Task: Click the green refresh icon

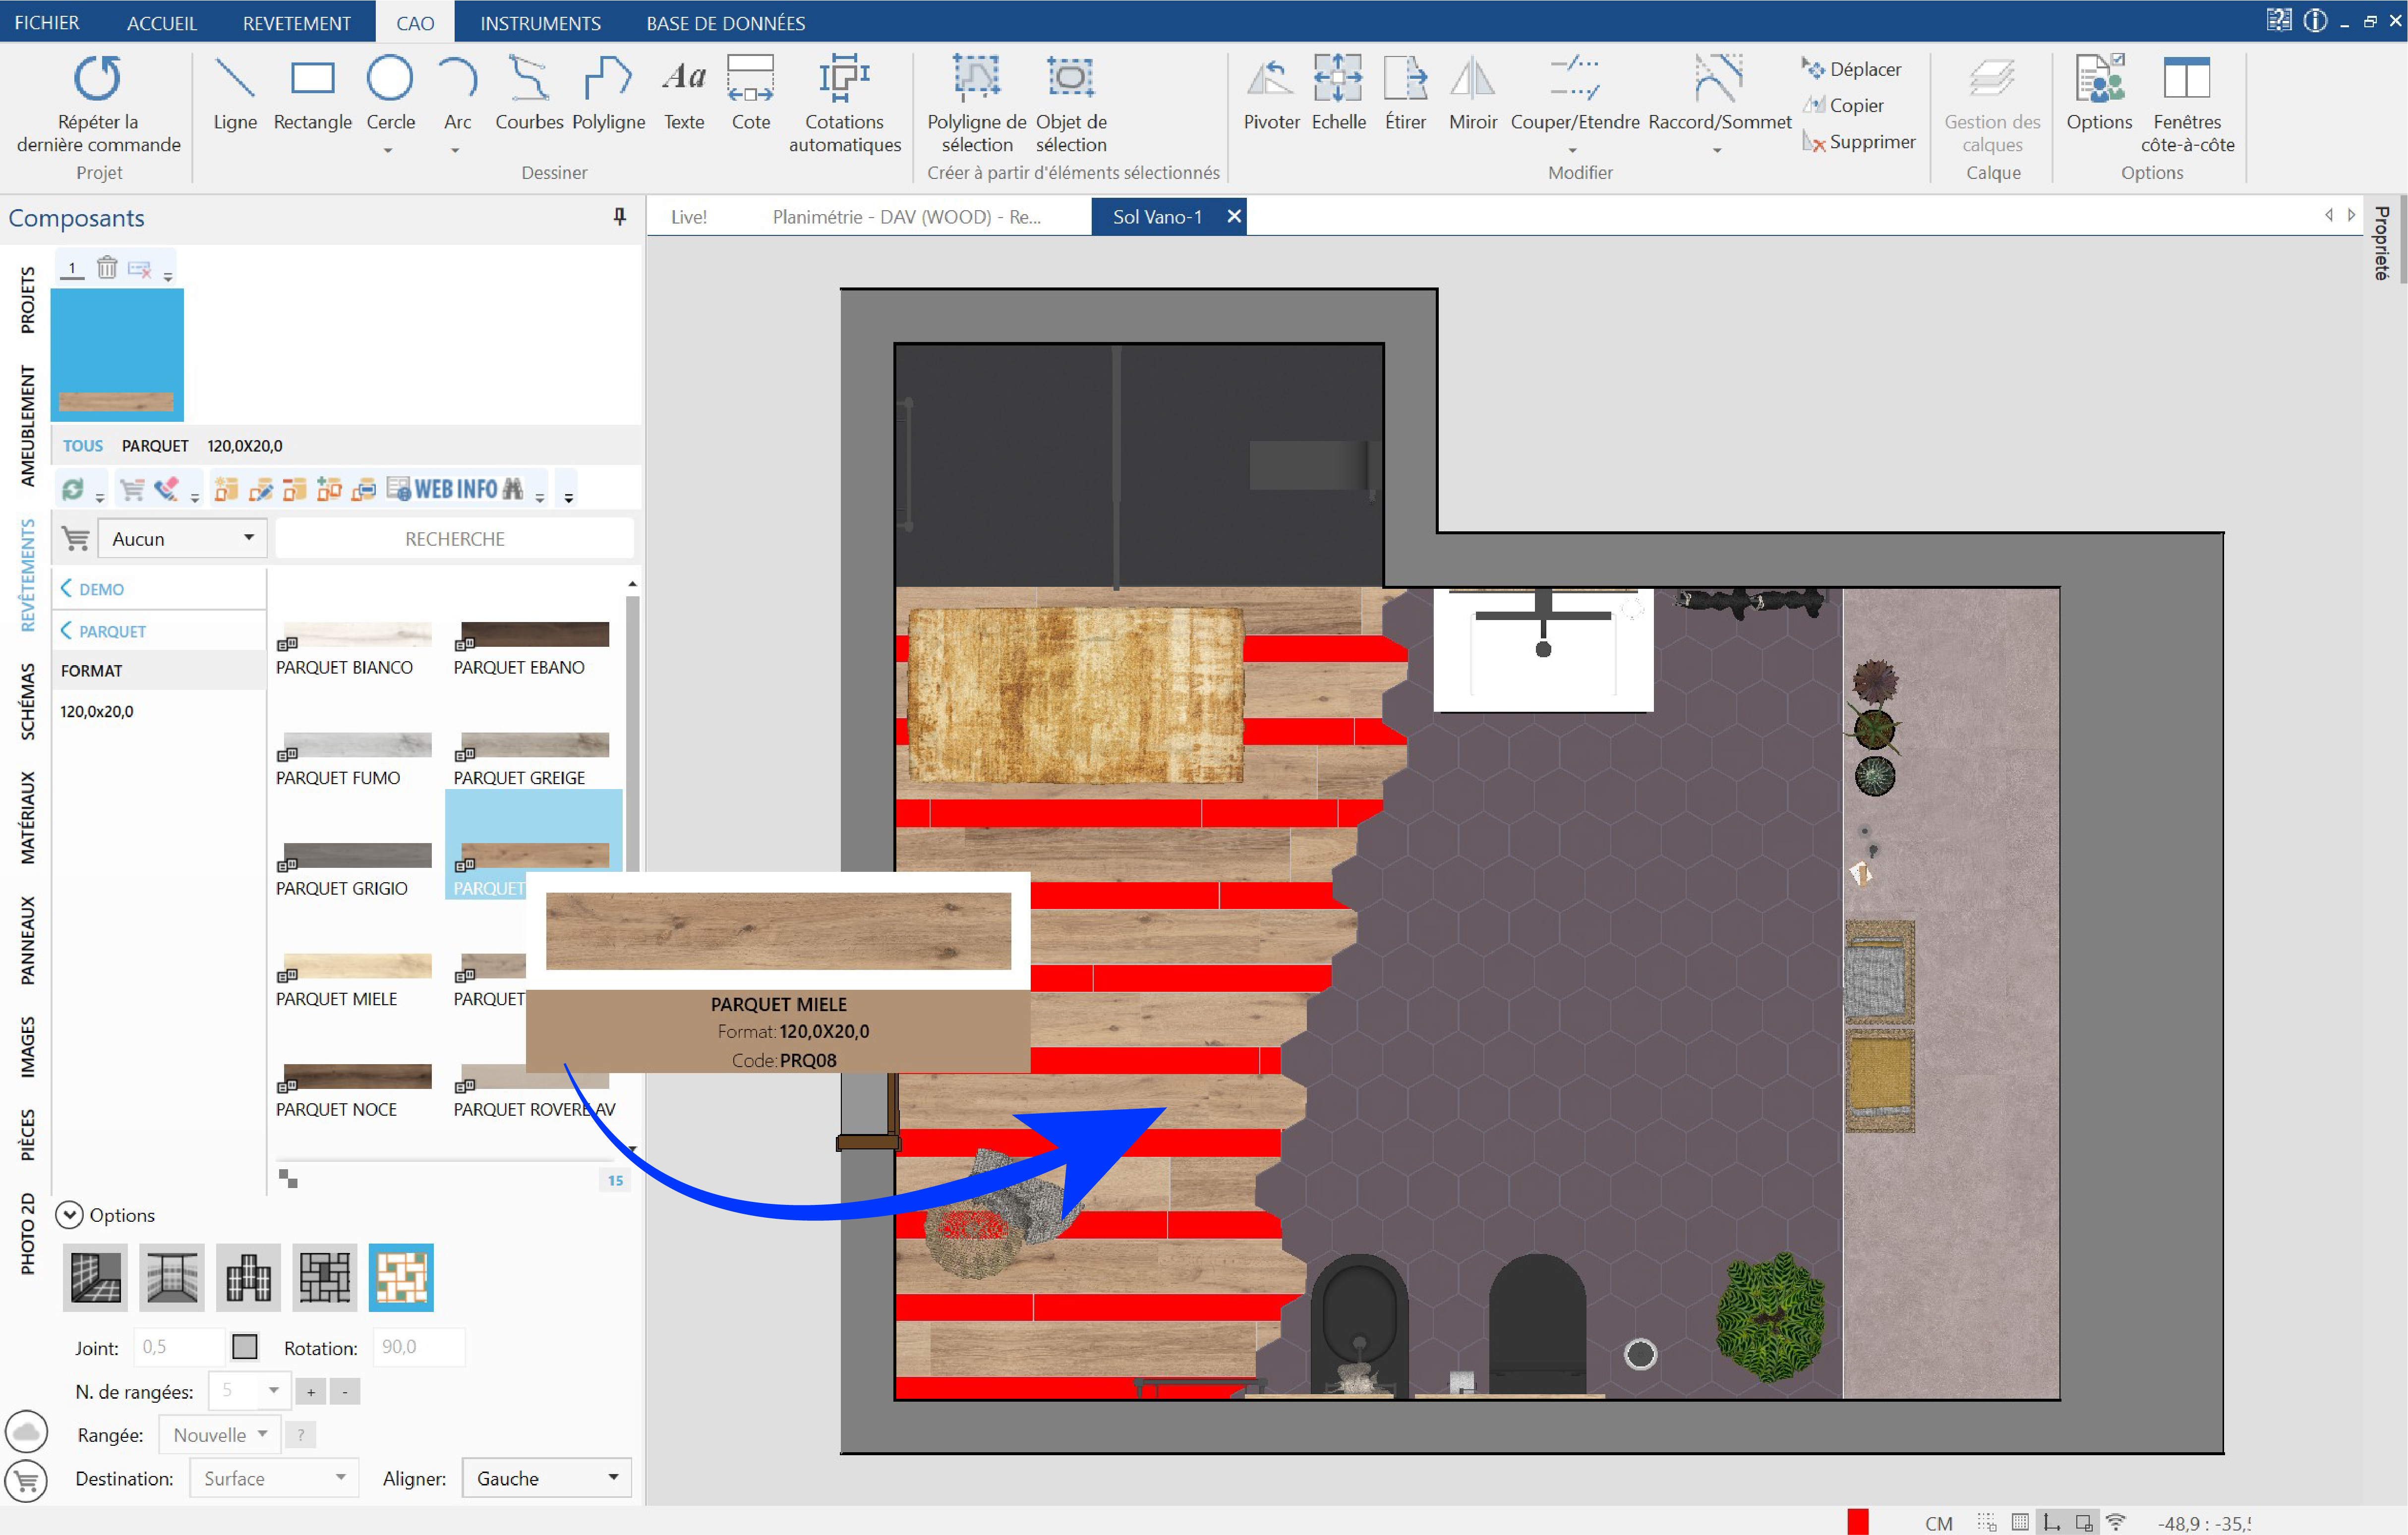Action: [x=72, y=489]
